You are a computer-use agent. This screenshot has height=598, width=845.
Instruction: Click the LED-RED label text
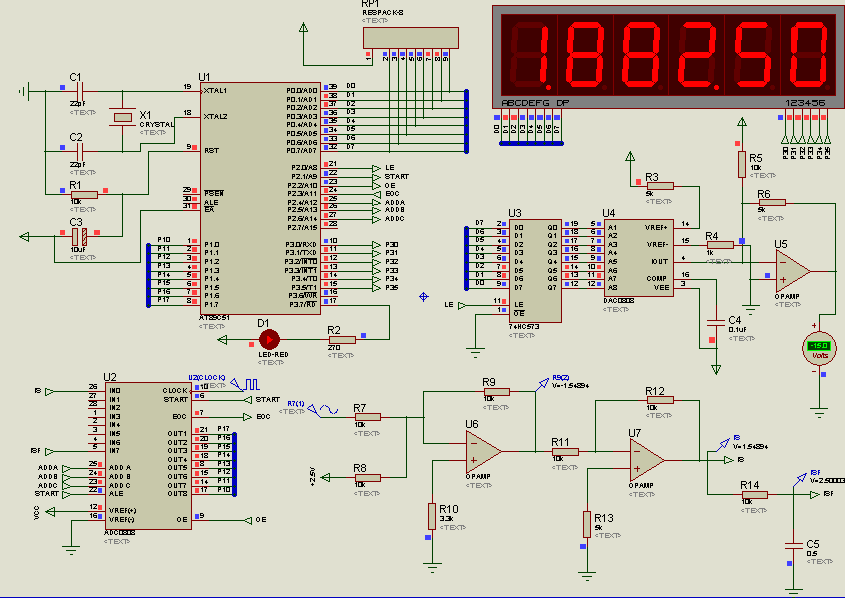tap(273, 354)
